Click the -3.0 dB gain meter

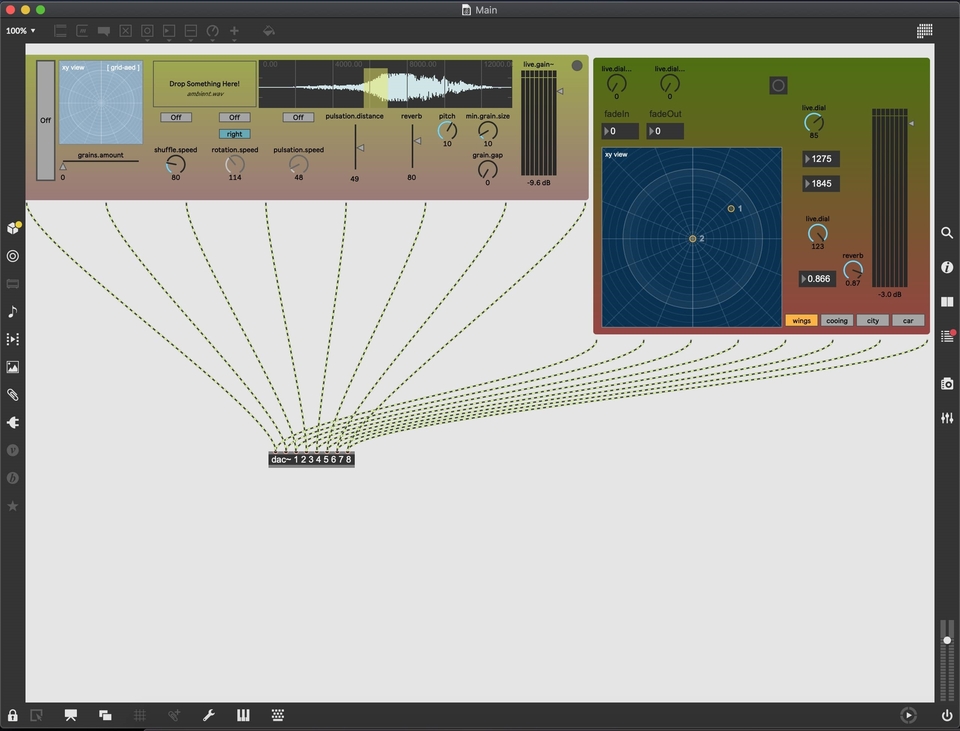click(x=890, y=198)
